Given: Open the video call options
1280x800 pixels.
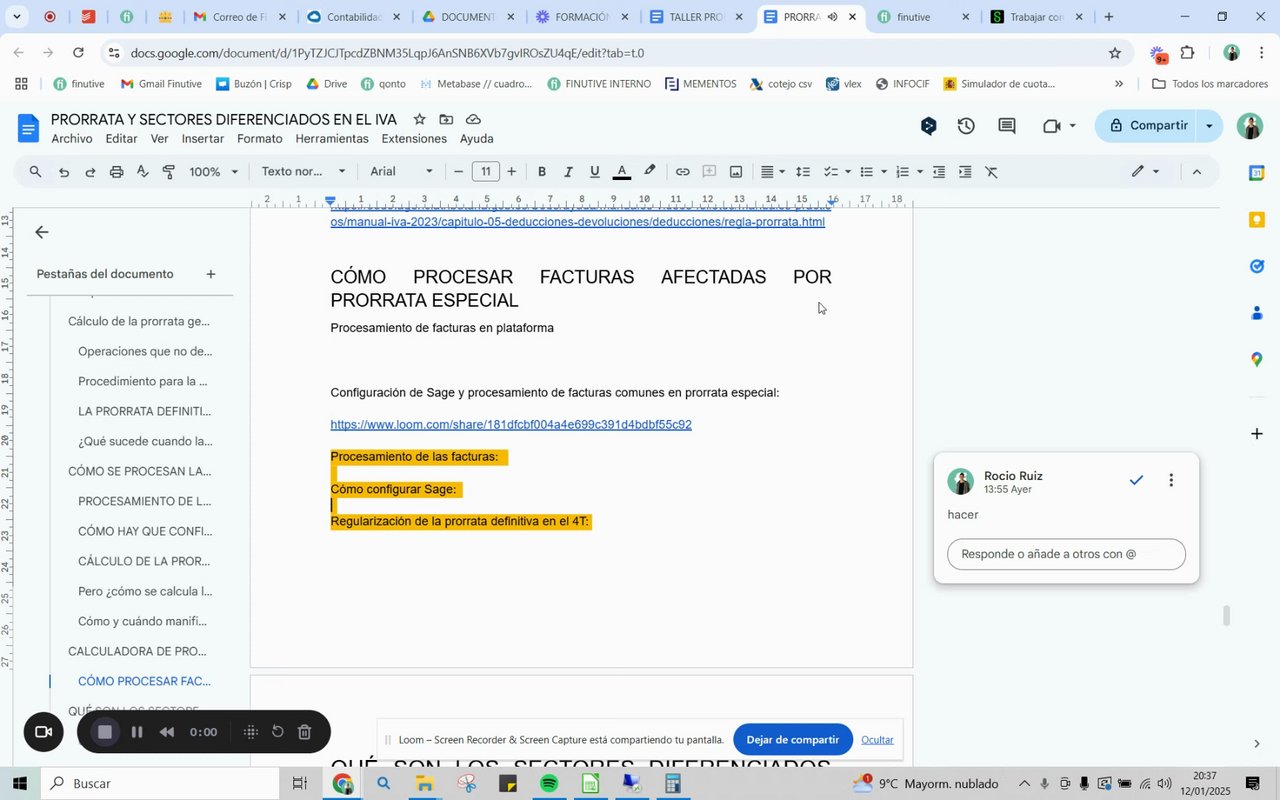Looking at the screenshot, I should [1058, 126].
